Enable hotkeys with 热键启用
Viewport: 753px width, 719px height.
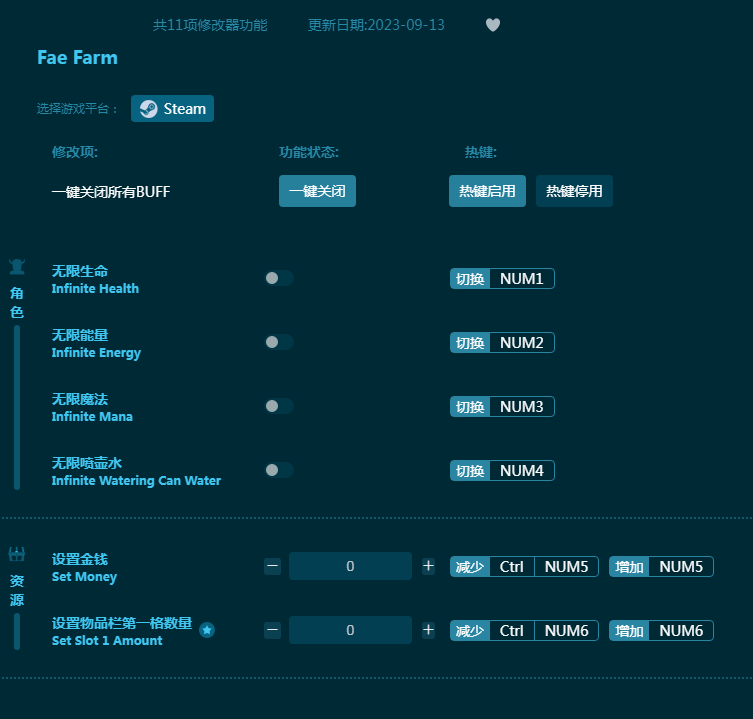point(487,191)
